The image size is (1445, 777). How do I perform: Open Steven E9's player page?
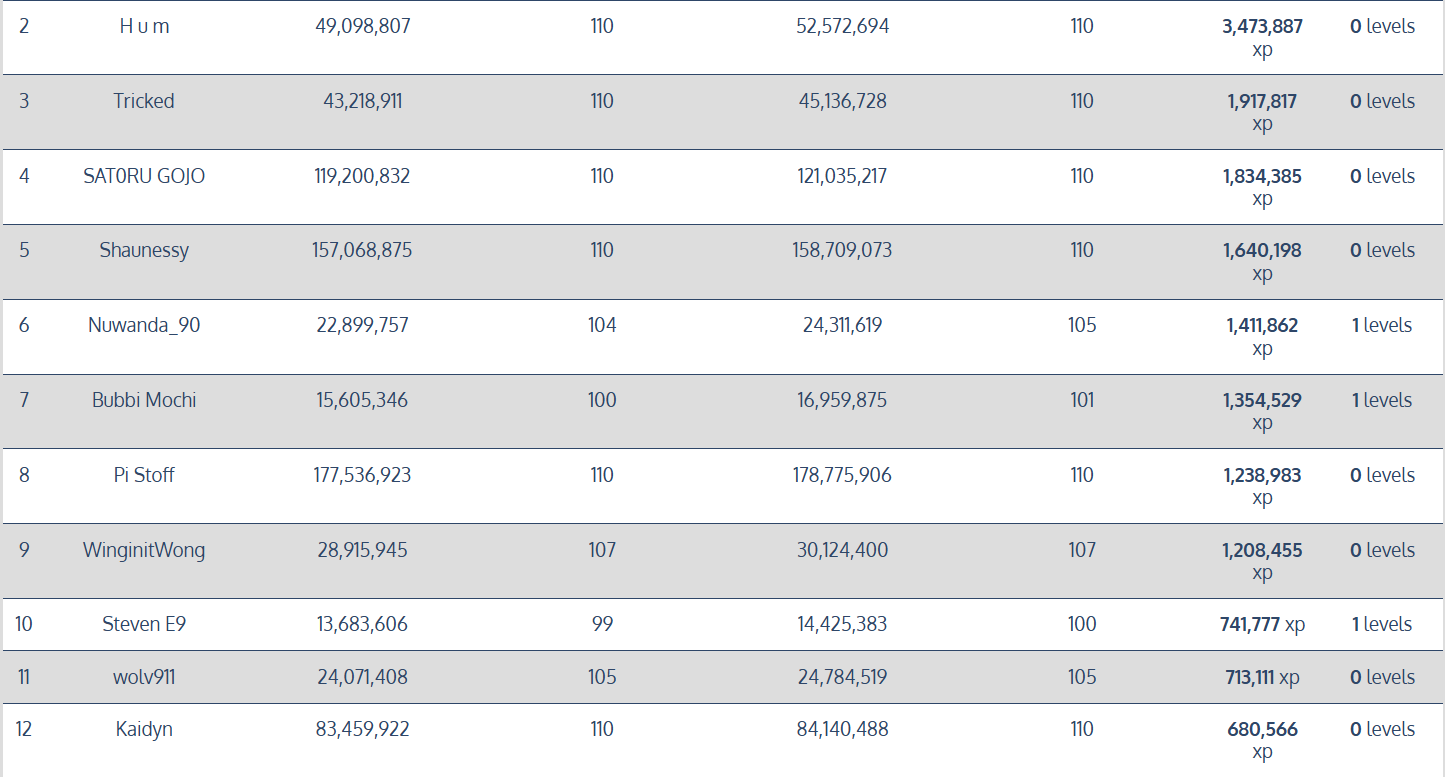[144, 624]
